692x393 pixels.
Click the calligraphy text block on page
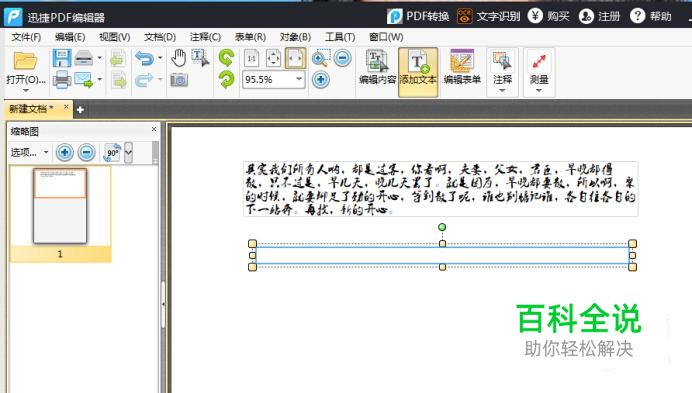tap(440, 189)
